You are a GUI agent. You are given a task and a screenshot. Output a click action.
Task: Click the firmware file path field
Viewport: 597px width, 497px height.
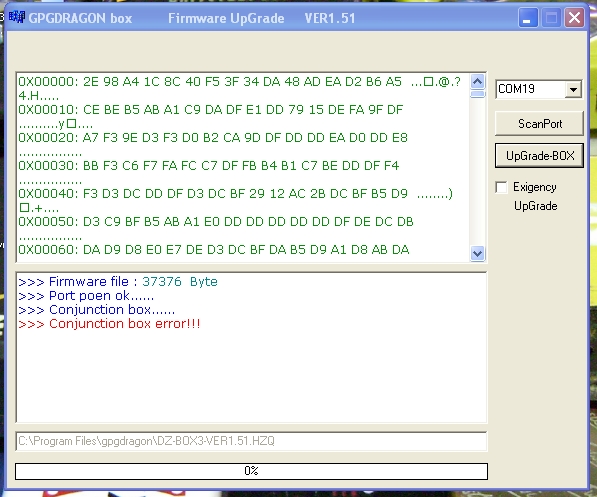(251, 441)
